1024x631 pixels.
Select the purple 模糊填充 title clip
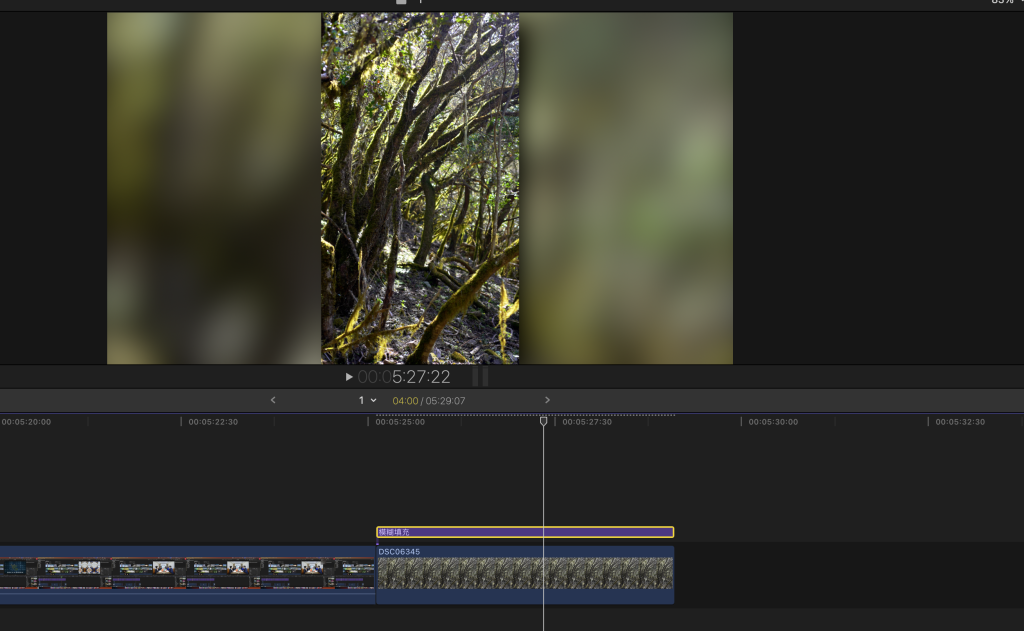(525, 532)
